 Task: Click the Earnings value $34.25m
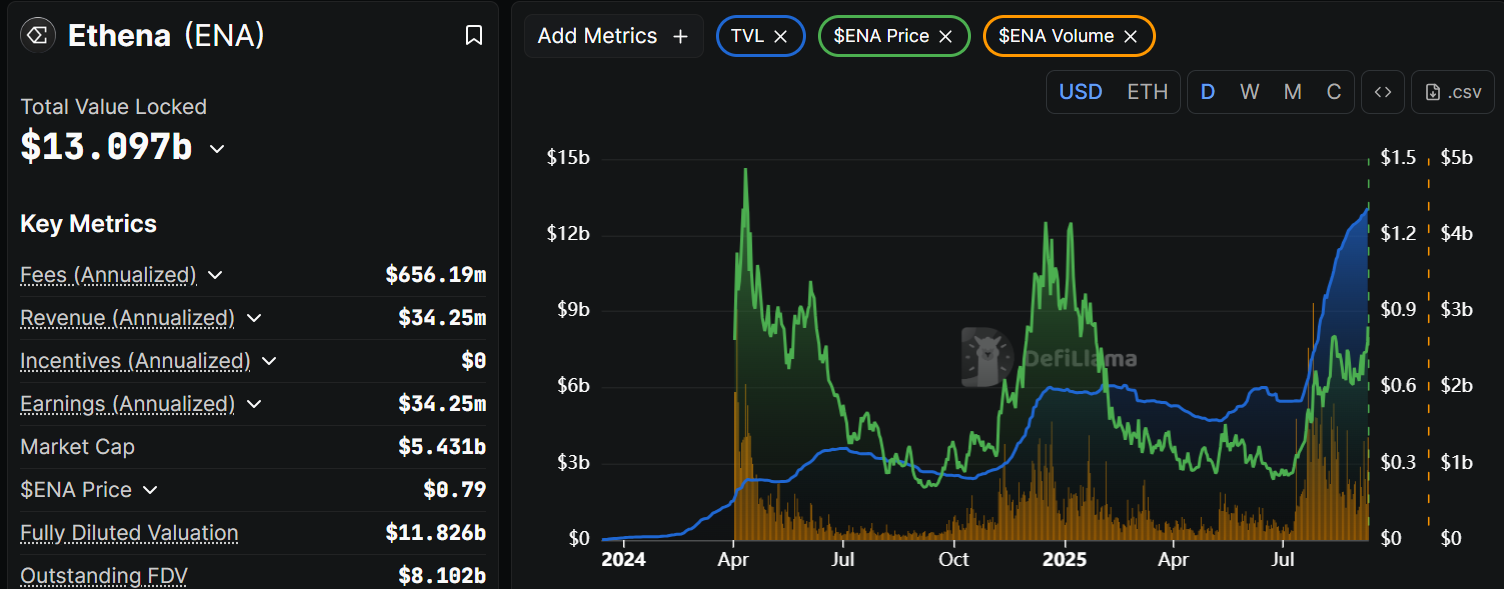tap(442, 404)
